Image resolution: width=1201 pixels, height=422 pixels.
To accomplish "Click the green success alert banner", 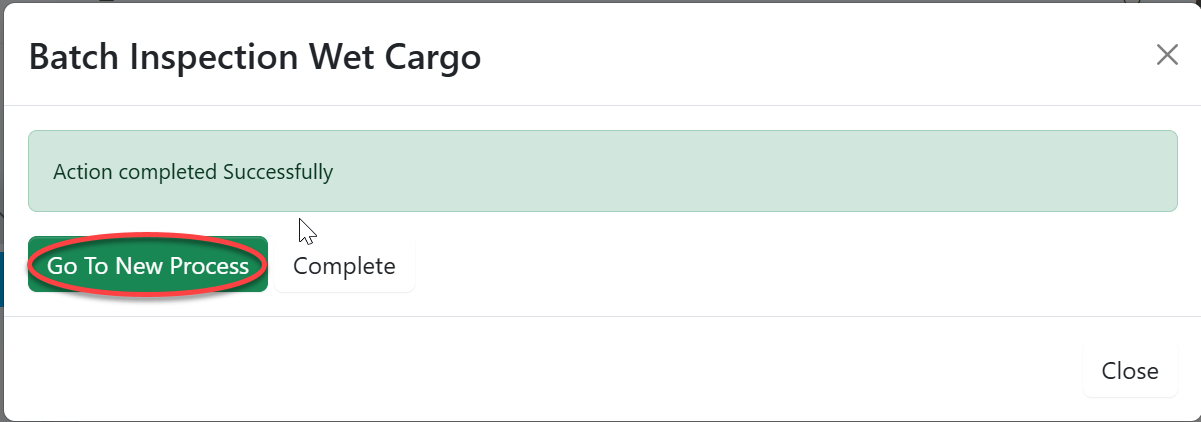I will tap(602, 171).
